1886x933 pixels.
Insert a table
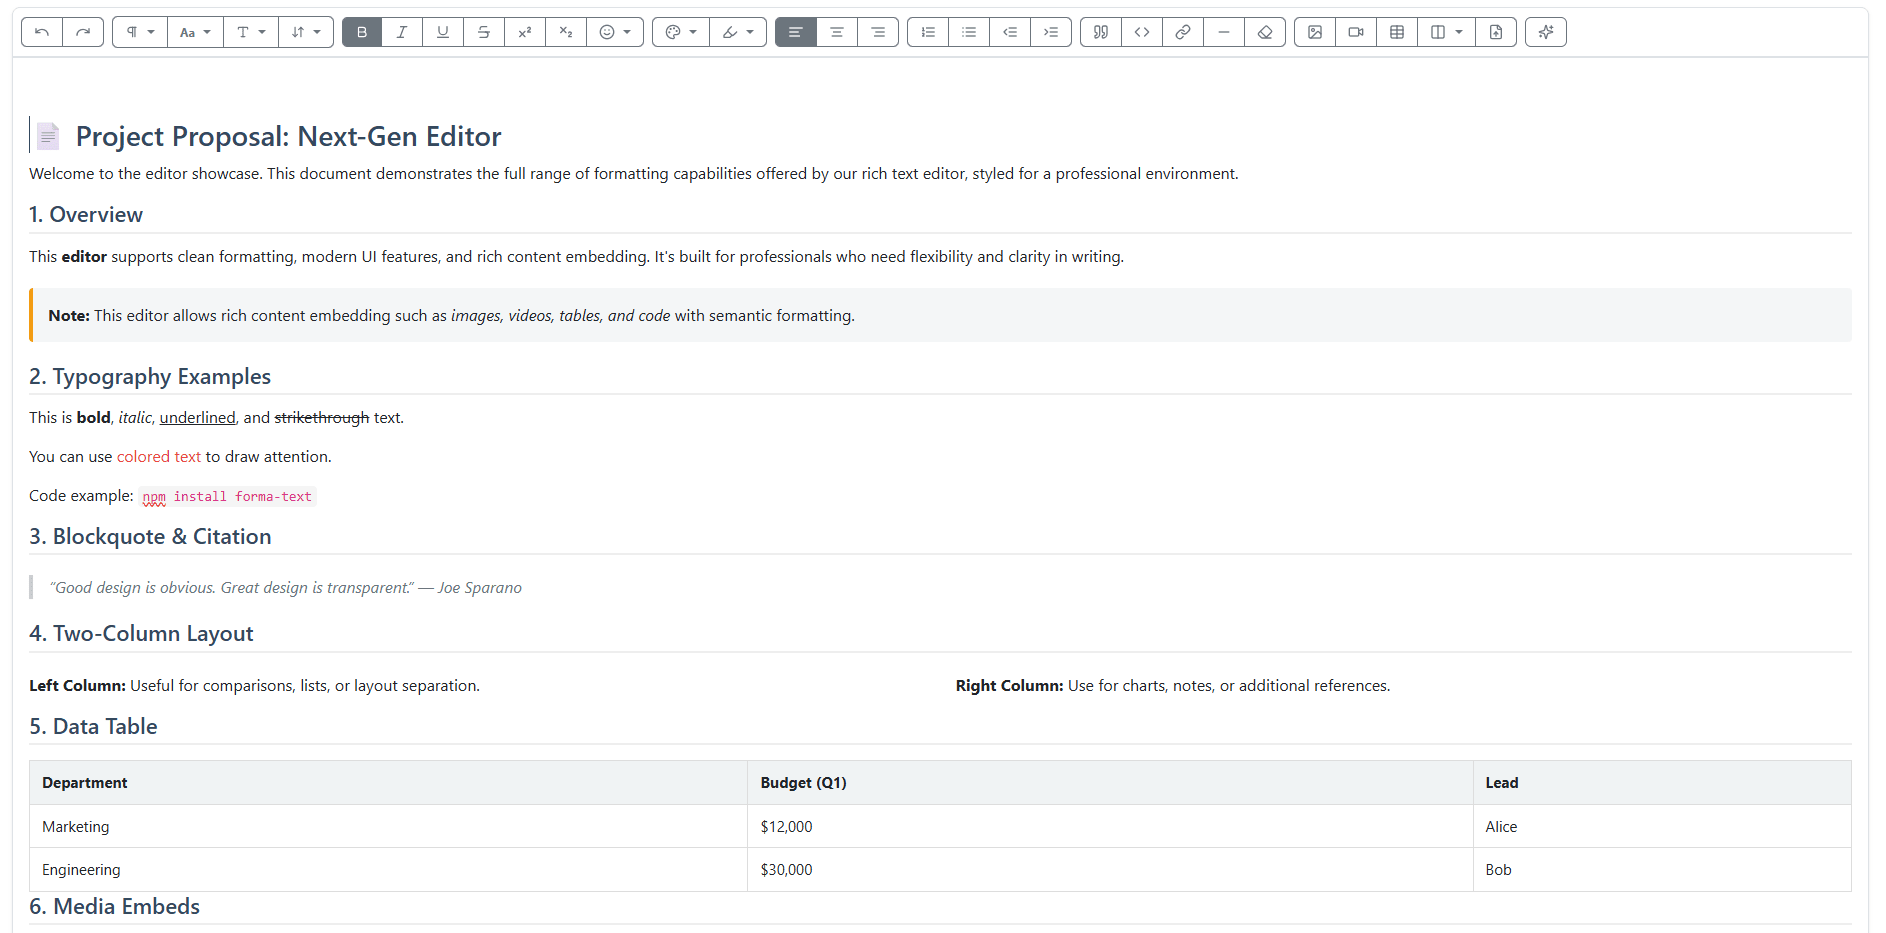(1397, 32)
